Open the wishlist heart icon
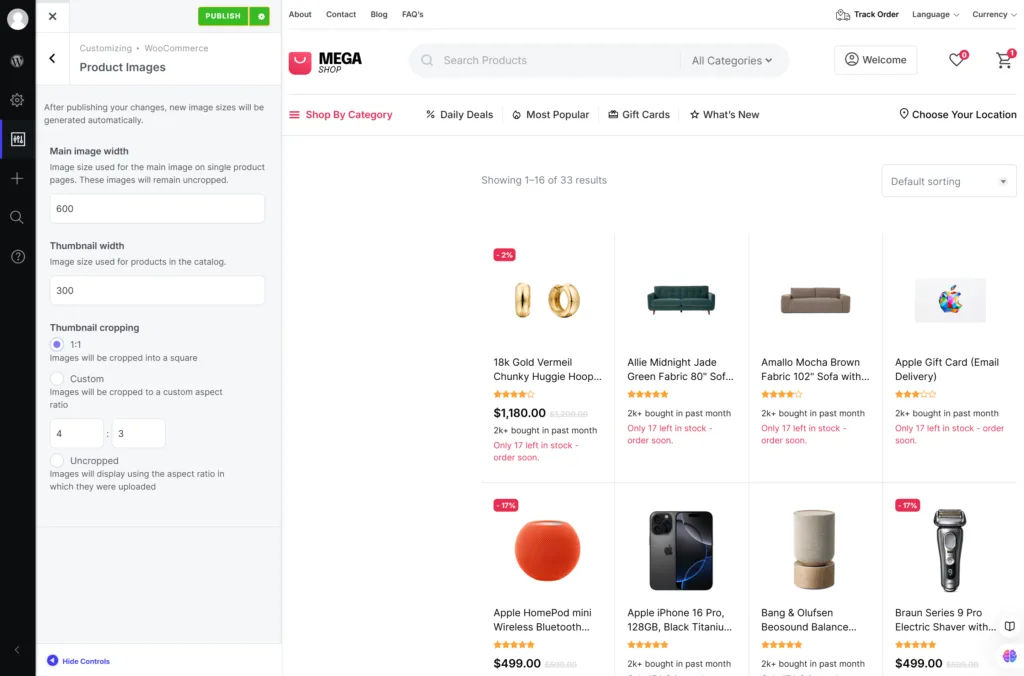Viewport: 1024px width, 676px height. tap(957, 59)
